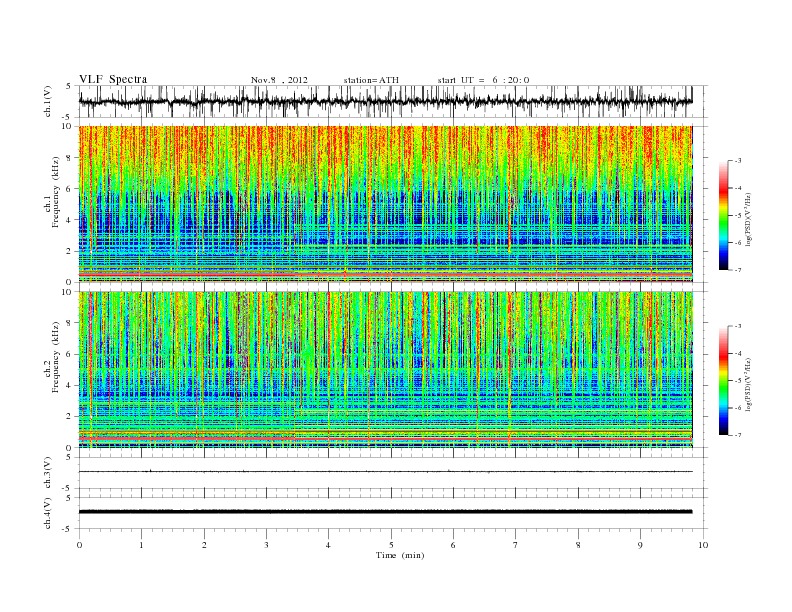
Task: Click the "ch.1(V)" axis label
Action: 48,101
